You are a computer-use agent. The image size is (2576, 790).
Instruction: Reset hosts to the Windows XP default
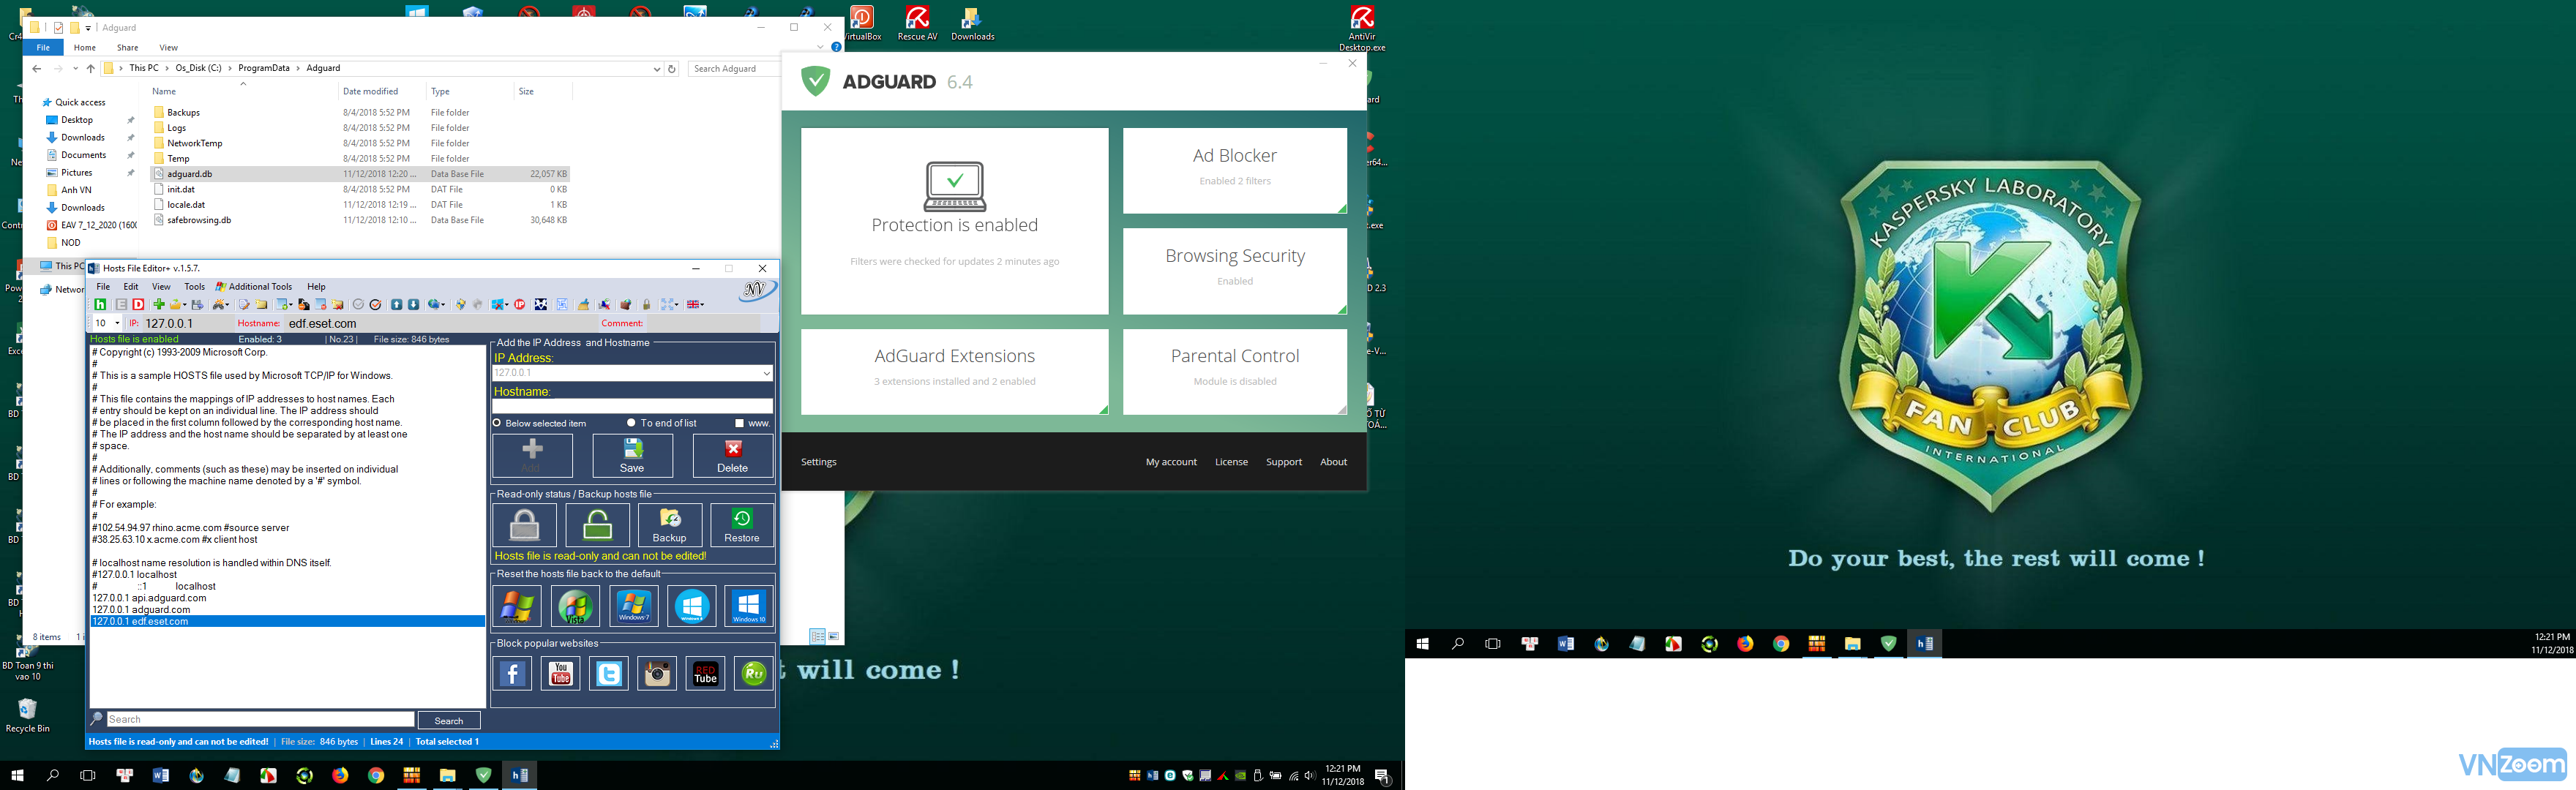517,606
